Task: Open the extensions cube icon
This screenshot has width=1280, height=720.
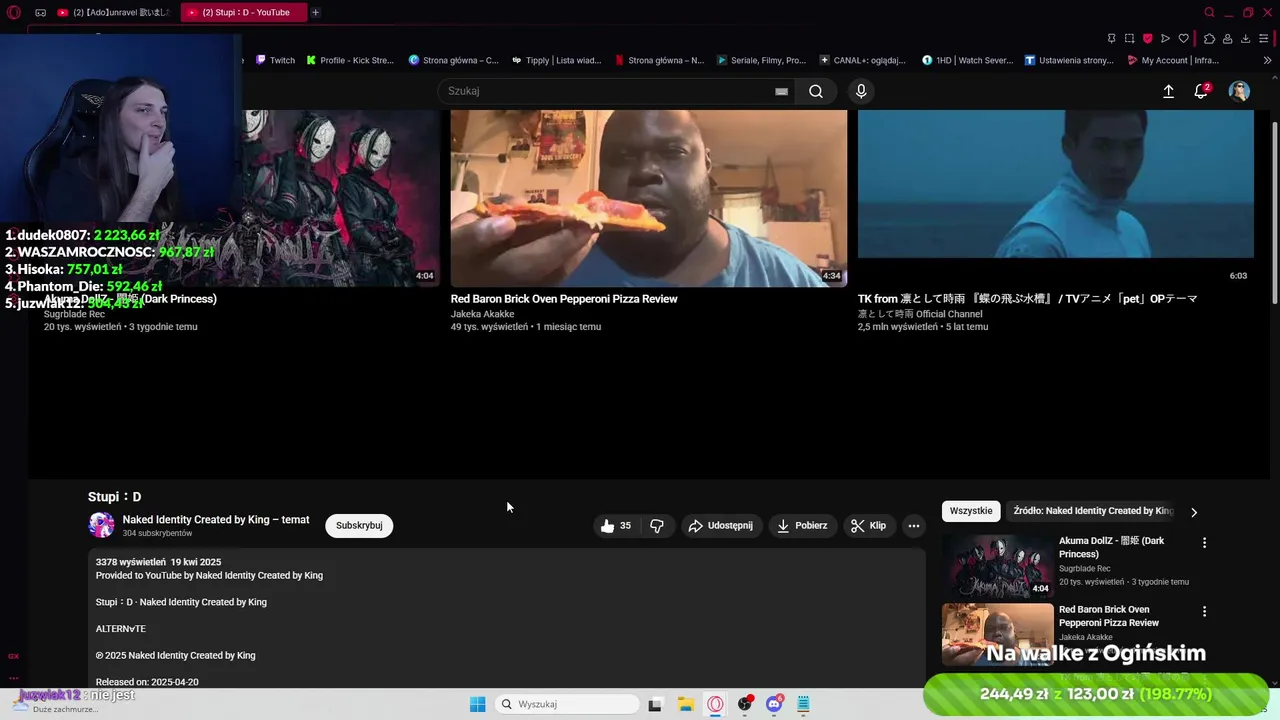Action: 1209,39
